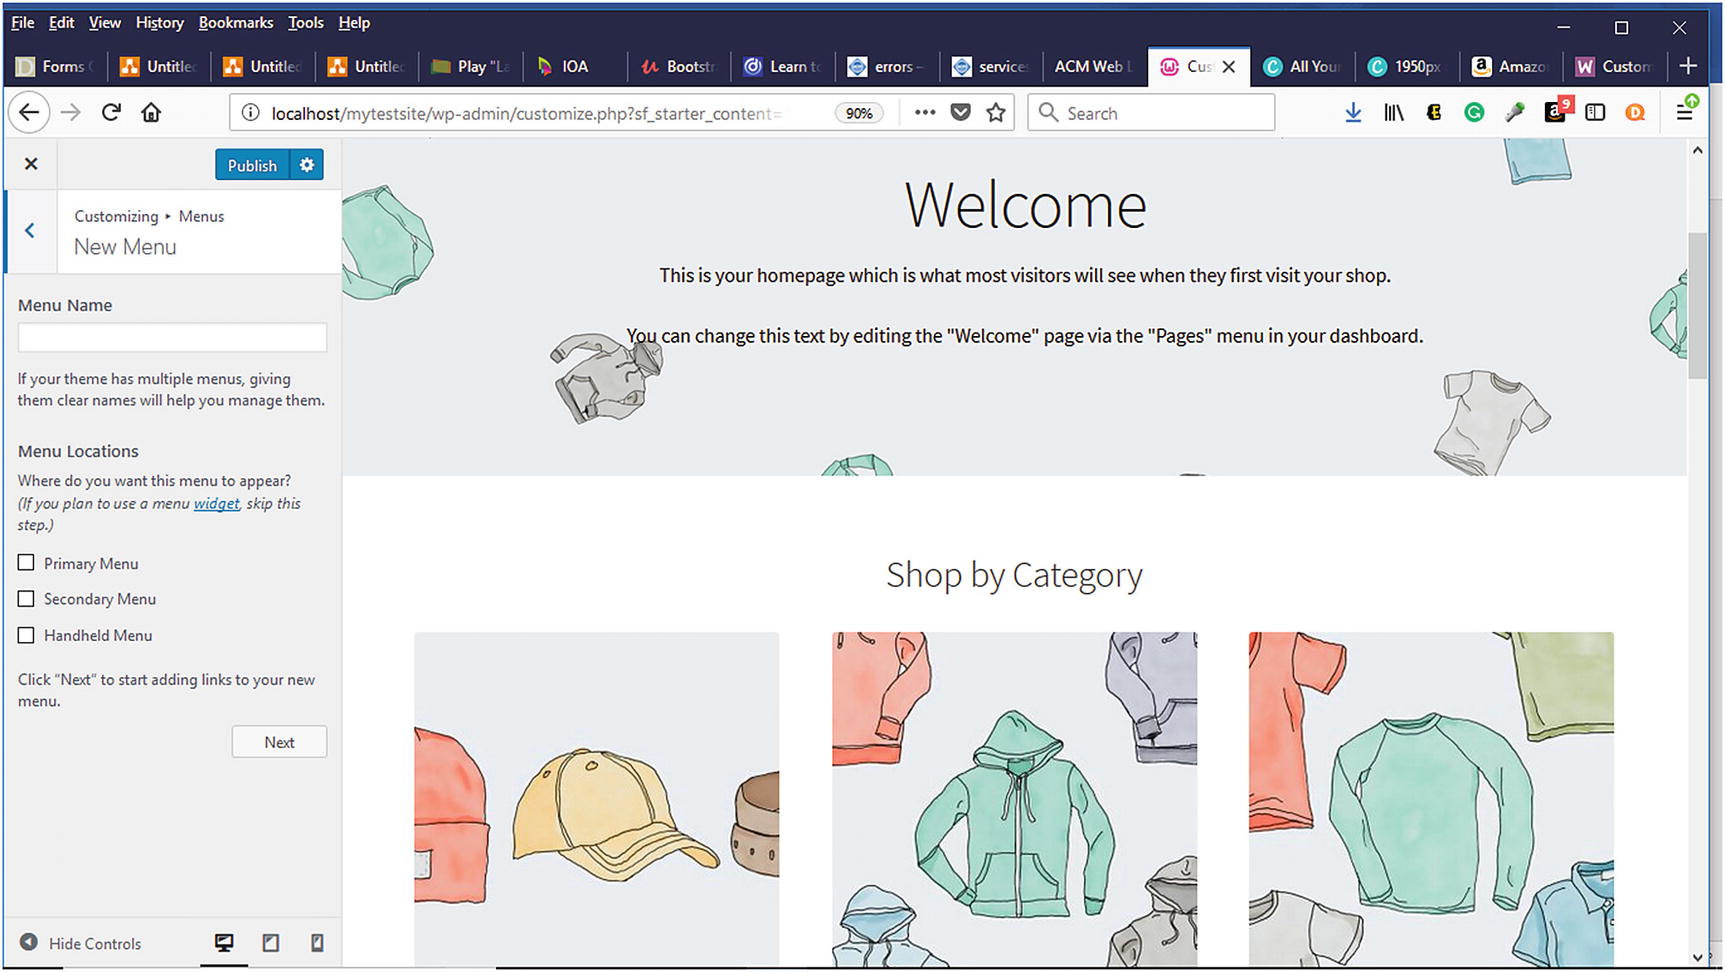Open the green hoodie category thumbnail

1014,798
